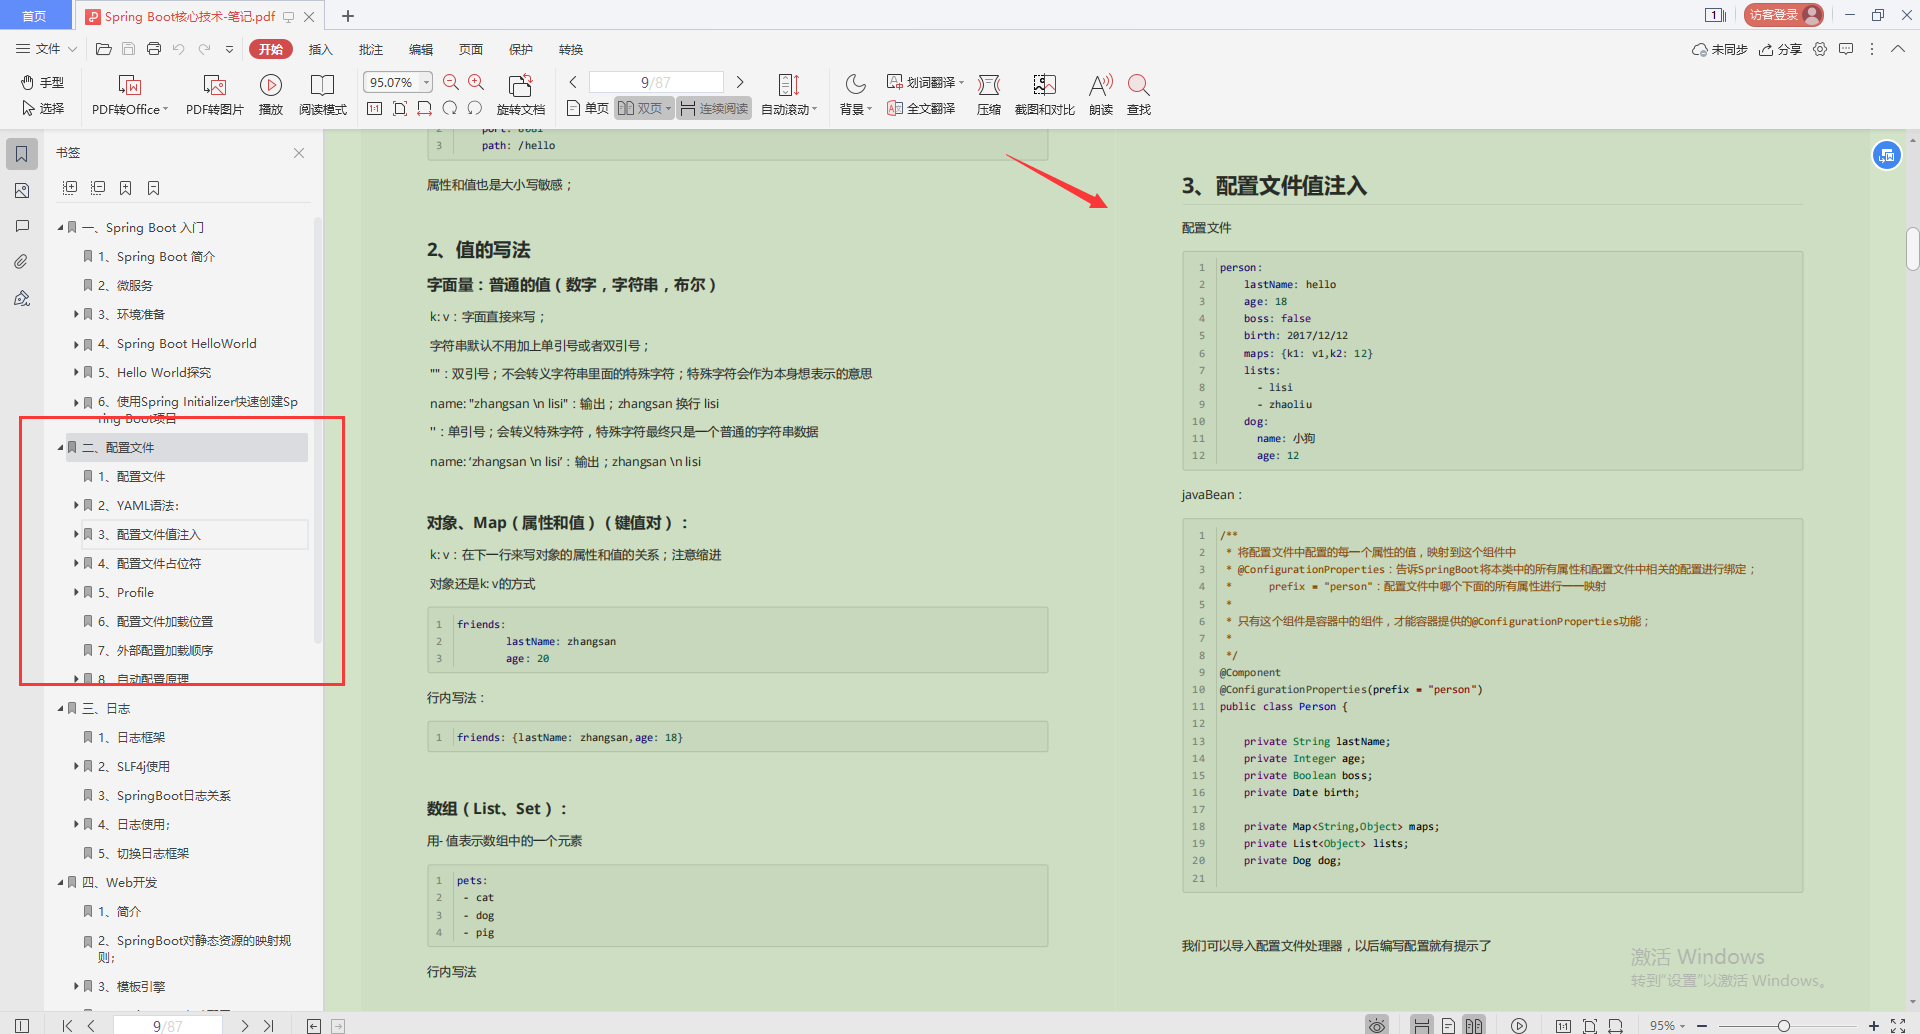
Task: Choose the Select cursor tool
Action: (x=42, y=108)
